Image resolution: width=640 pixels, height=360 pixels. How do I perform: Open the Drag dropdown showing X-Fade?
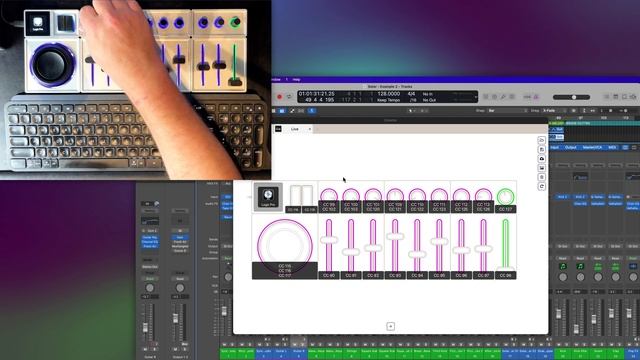555,111
